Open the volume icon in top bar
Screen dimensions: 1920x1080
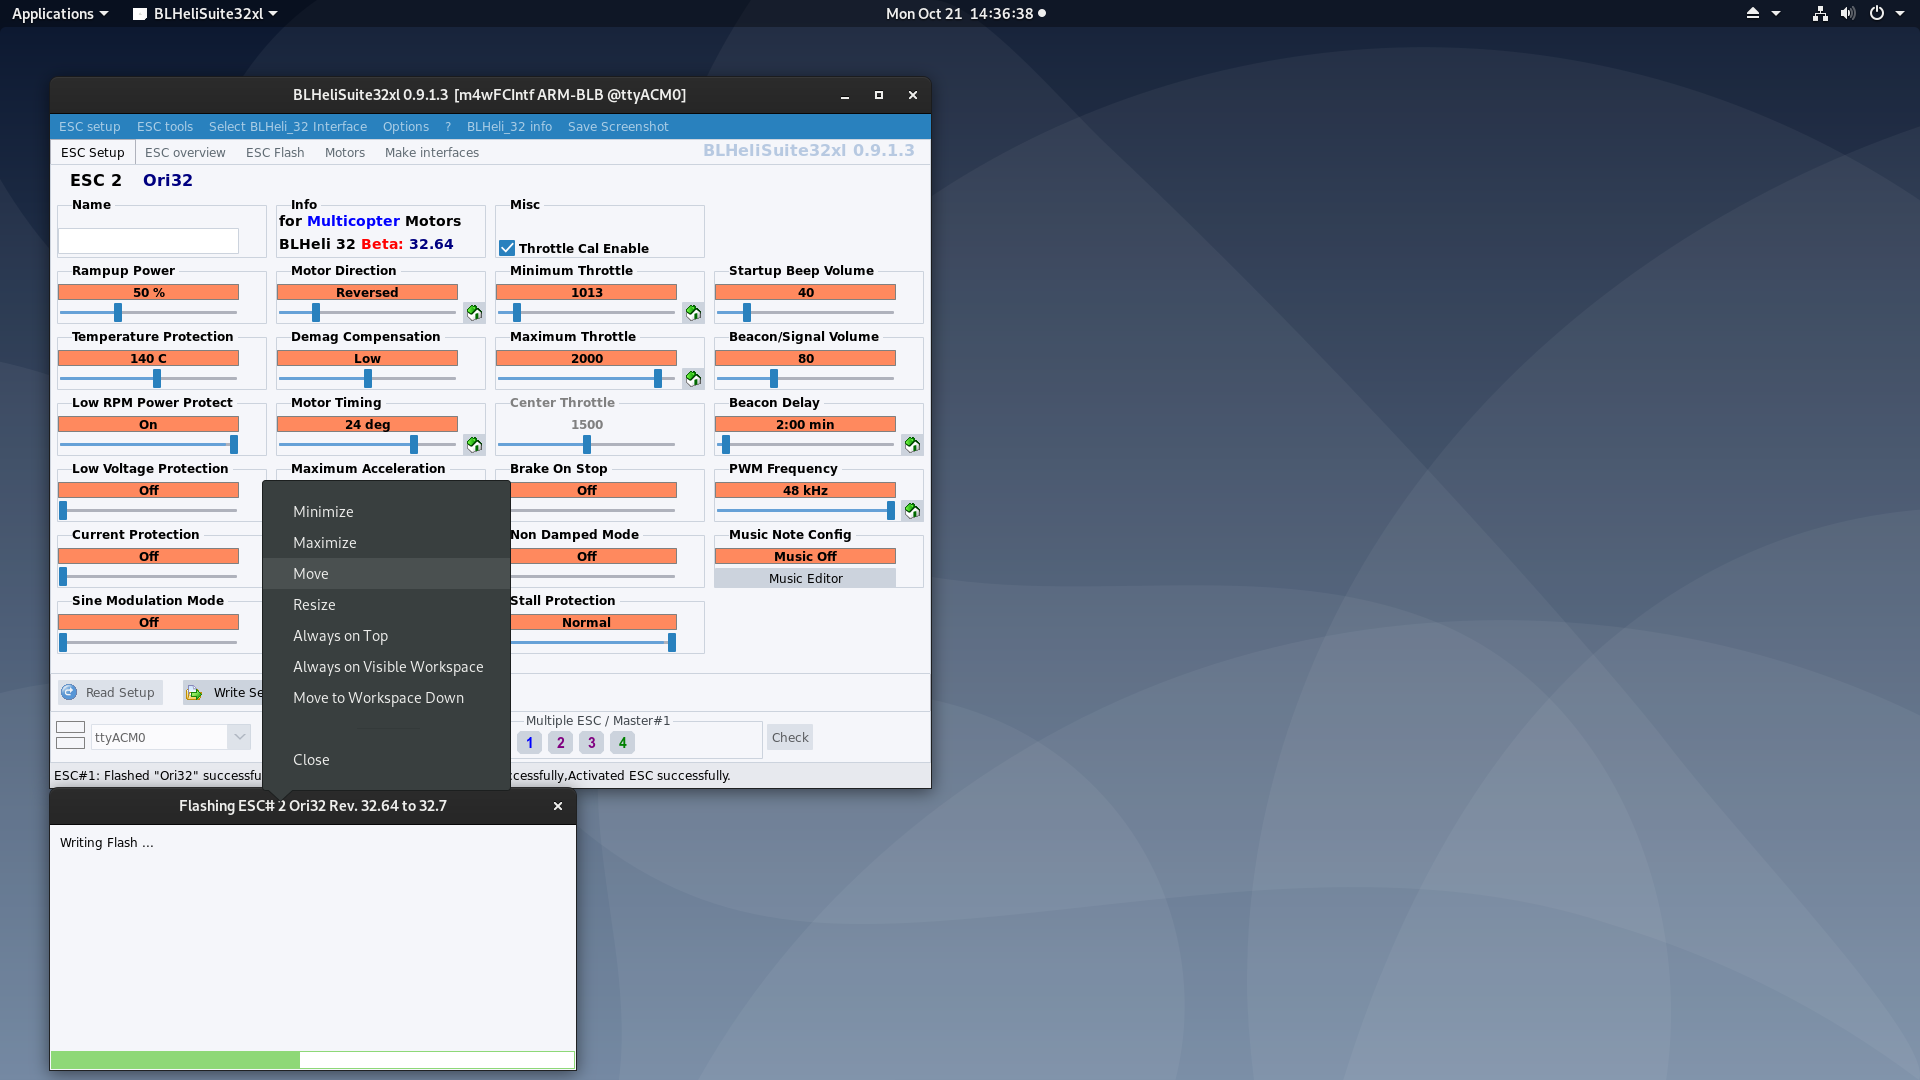pos(1848,13)
